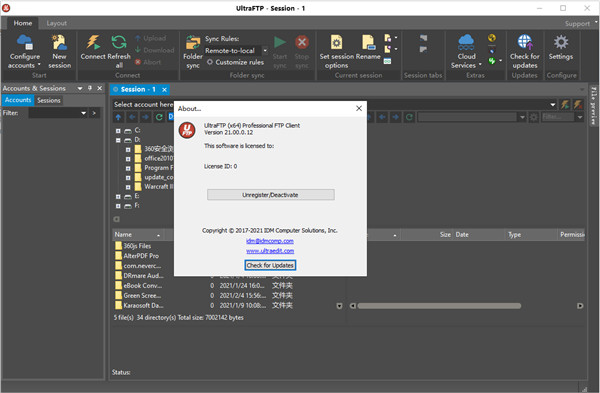This screenshot has width=600, height=393.
Task: Click the remote pane forward arrow
Action: (396, 117)
